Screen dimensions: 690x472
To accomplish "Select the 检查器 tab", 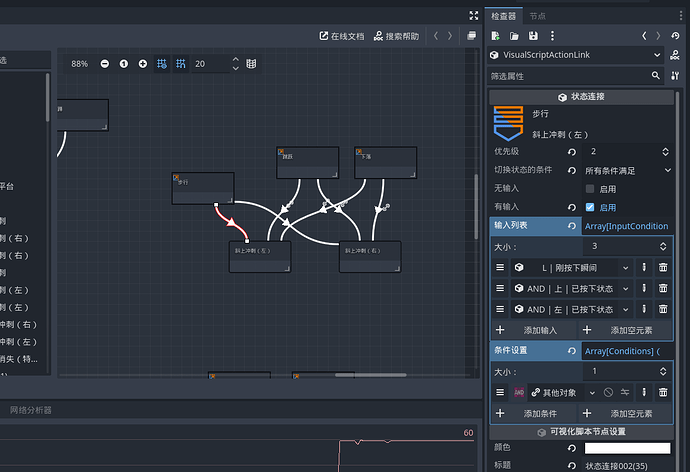I will [503, 16].
